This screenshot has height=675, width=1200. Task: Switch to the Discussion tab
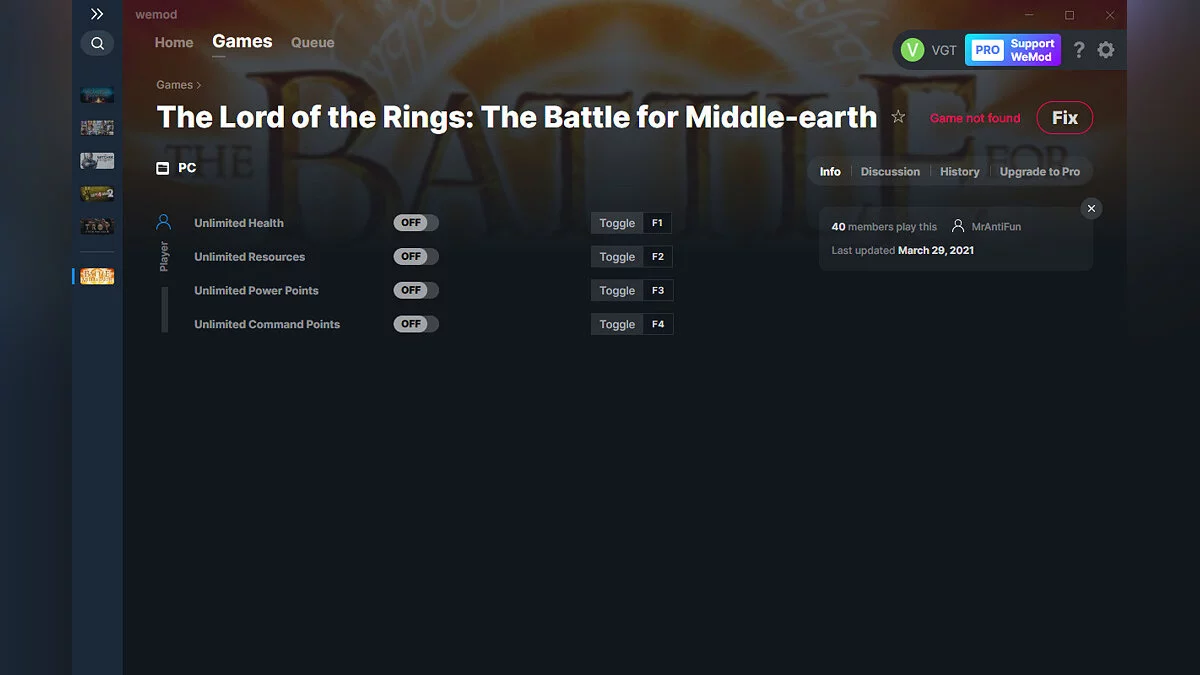890,172
